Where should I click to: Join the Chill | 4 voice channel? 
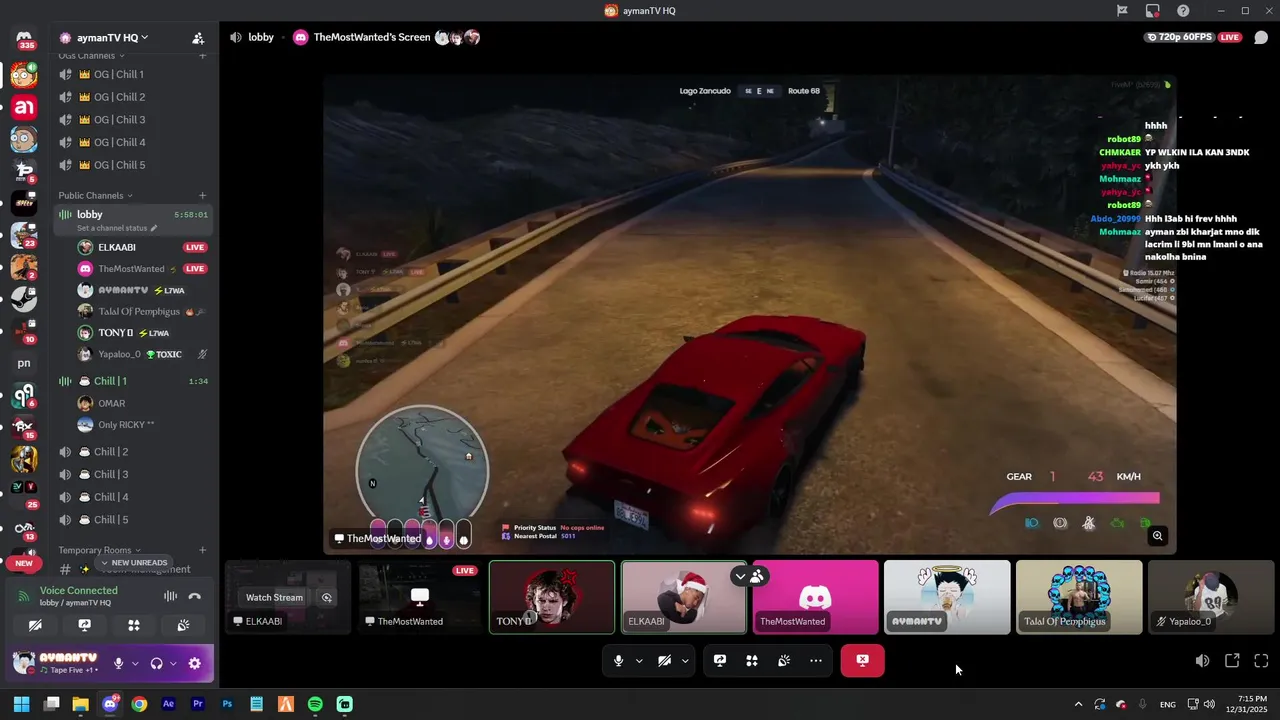133,497
